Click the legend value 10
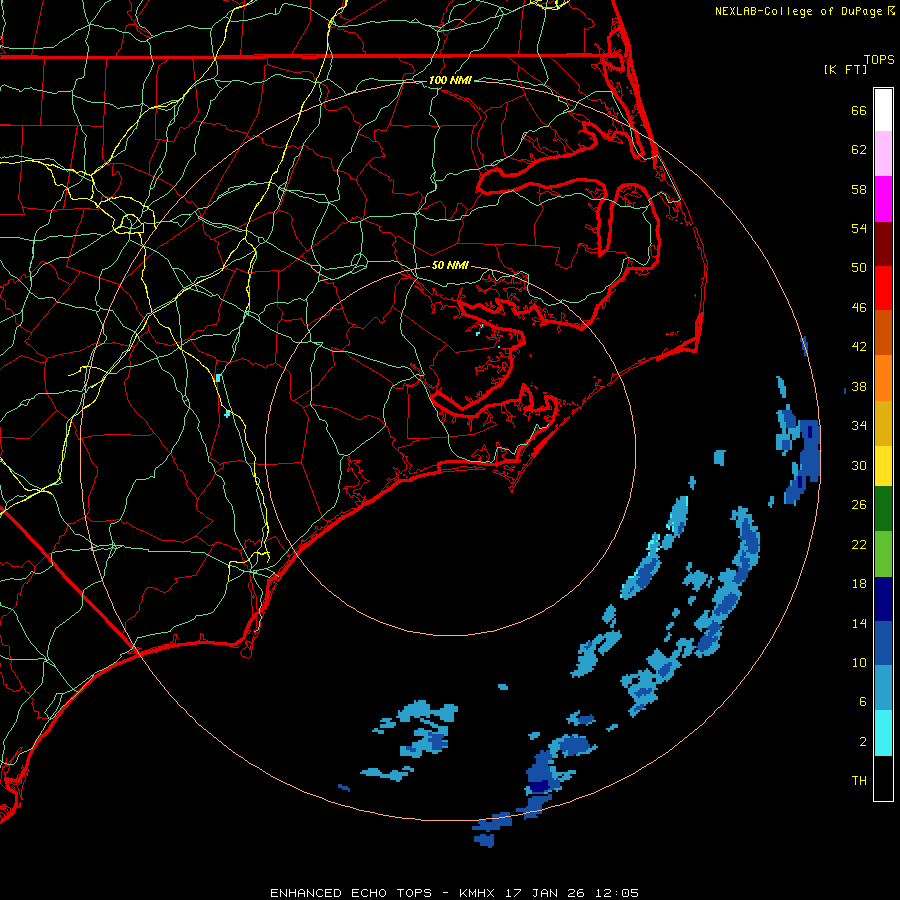The image size is (900, 900). 859,662
